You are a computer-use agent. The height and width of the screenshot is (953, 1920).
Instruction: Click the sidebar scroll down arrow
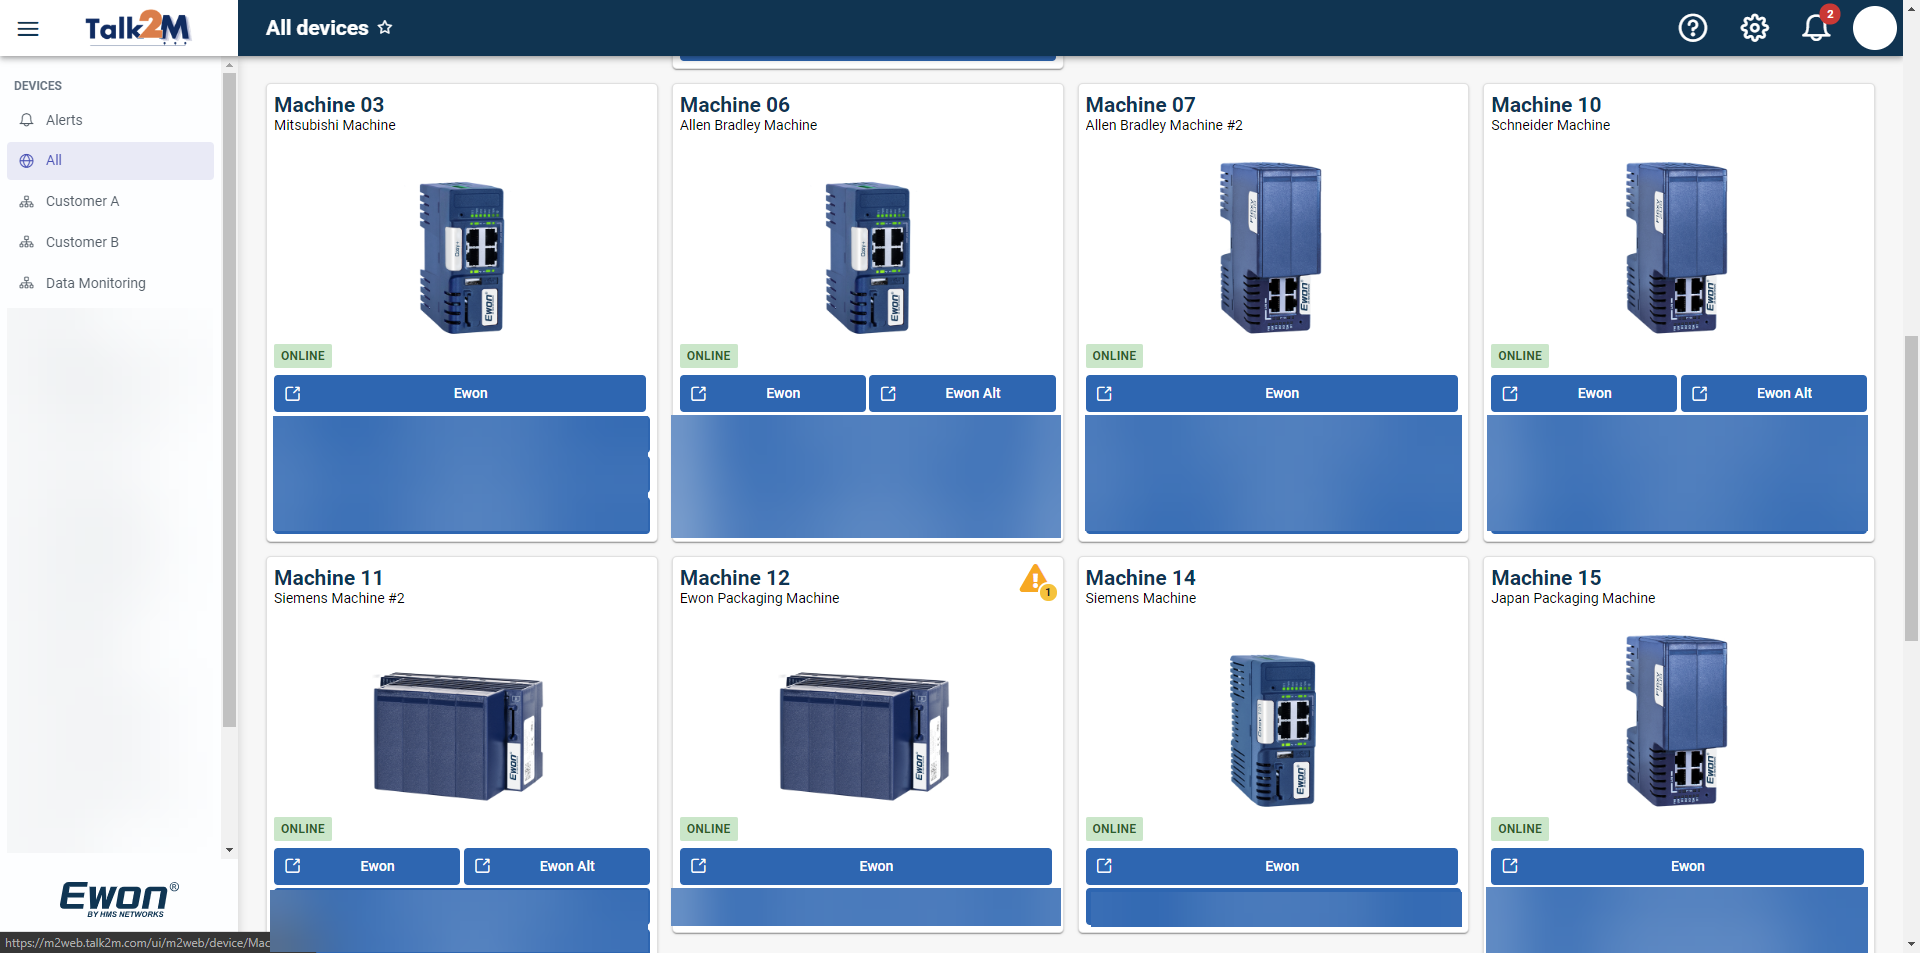pyautogui.click(x=229, y=850)
